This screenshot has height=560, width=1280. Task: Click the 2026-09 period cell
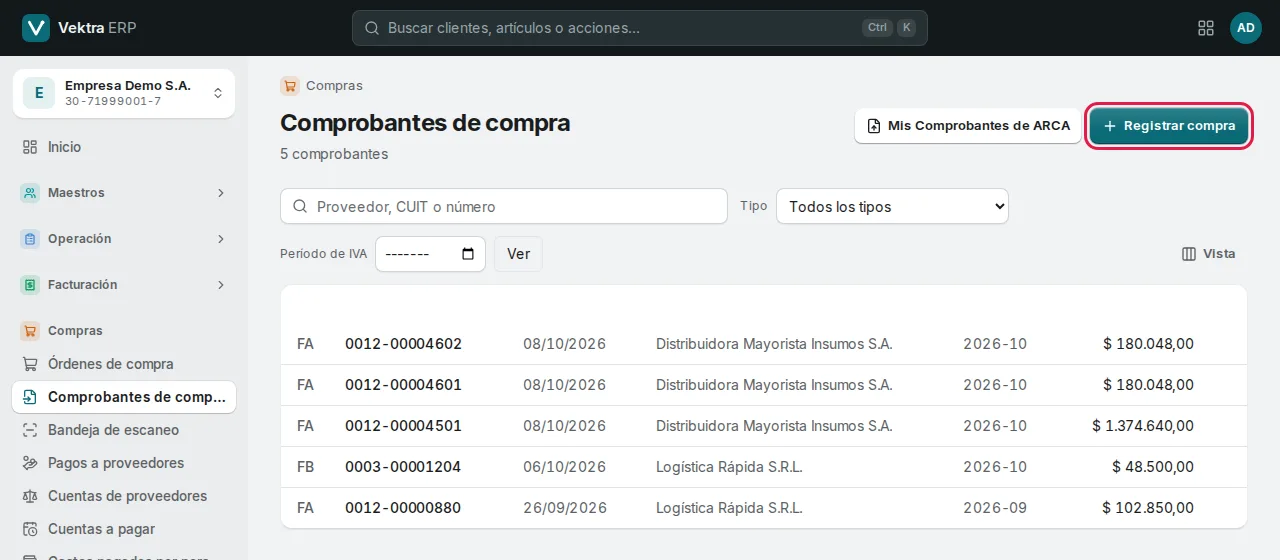[x=995, y=508]
